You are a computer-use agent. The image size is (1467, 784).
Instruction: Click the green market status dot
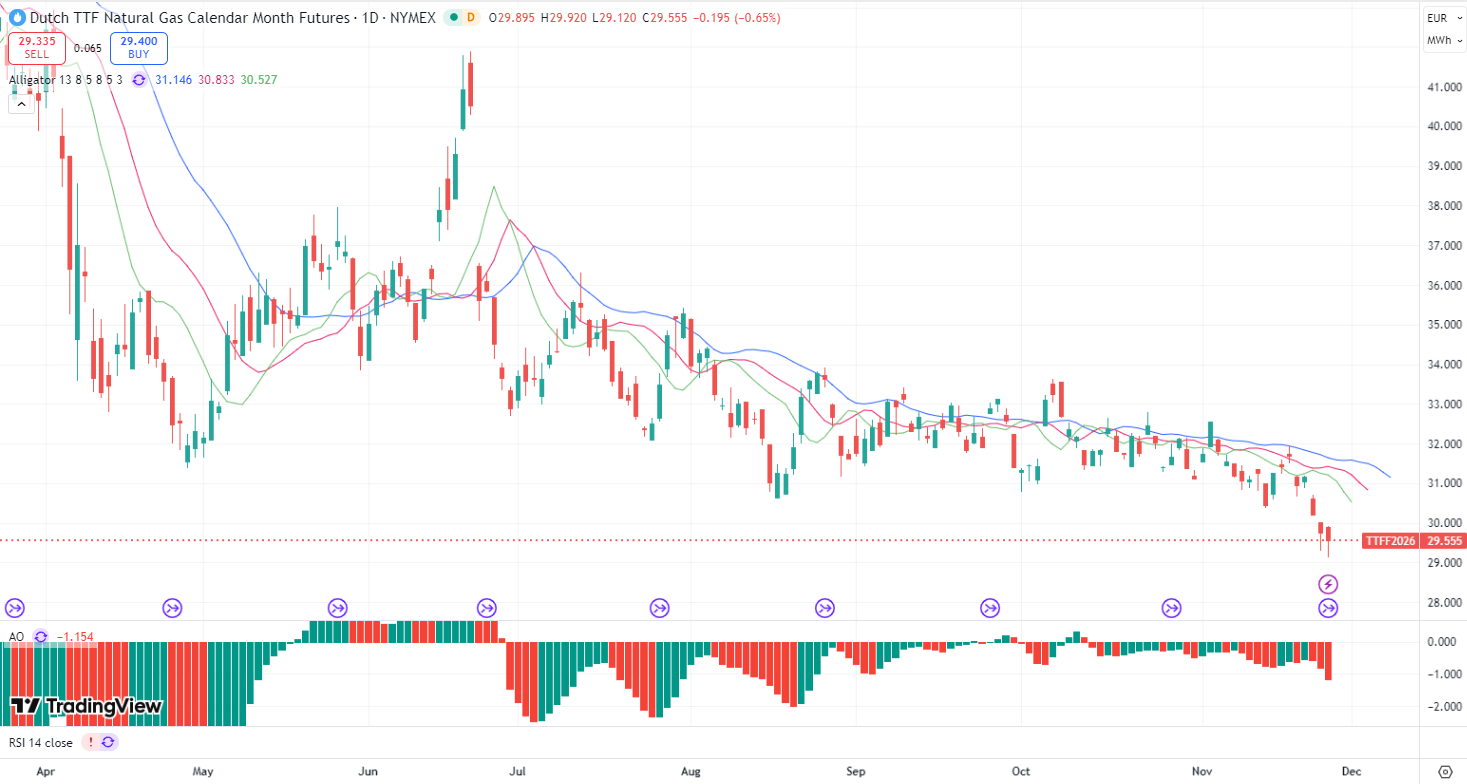coord(455,18)
